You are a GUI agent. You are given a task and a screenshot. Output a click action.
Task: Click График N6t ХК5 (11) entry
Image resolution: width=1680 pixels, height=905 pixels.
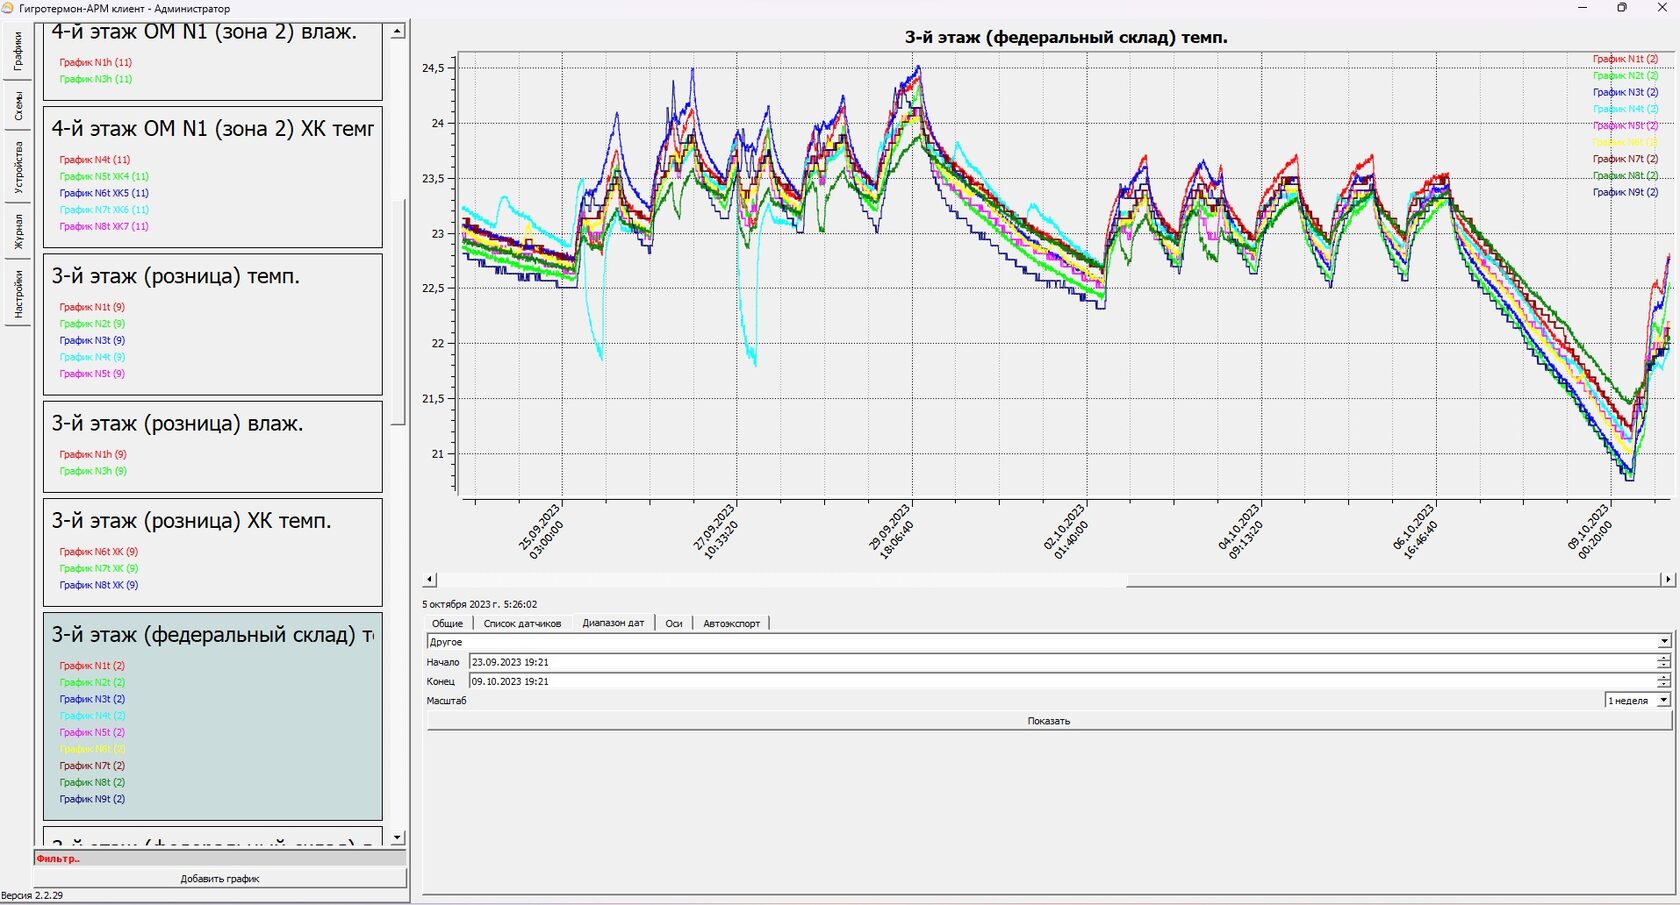tap(104, 193)
